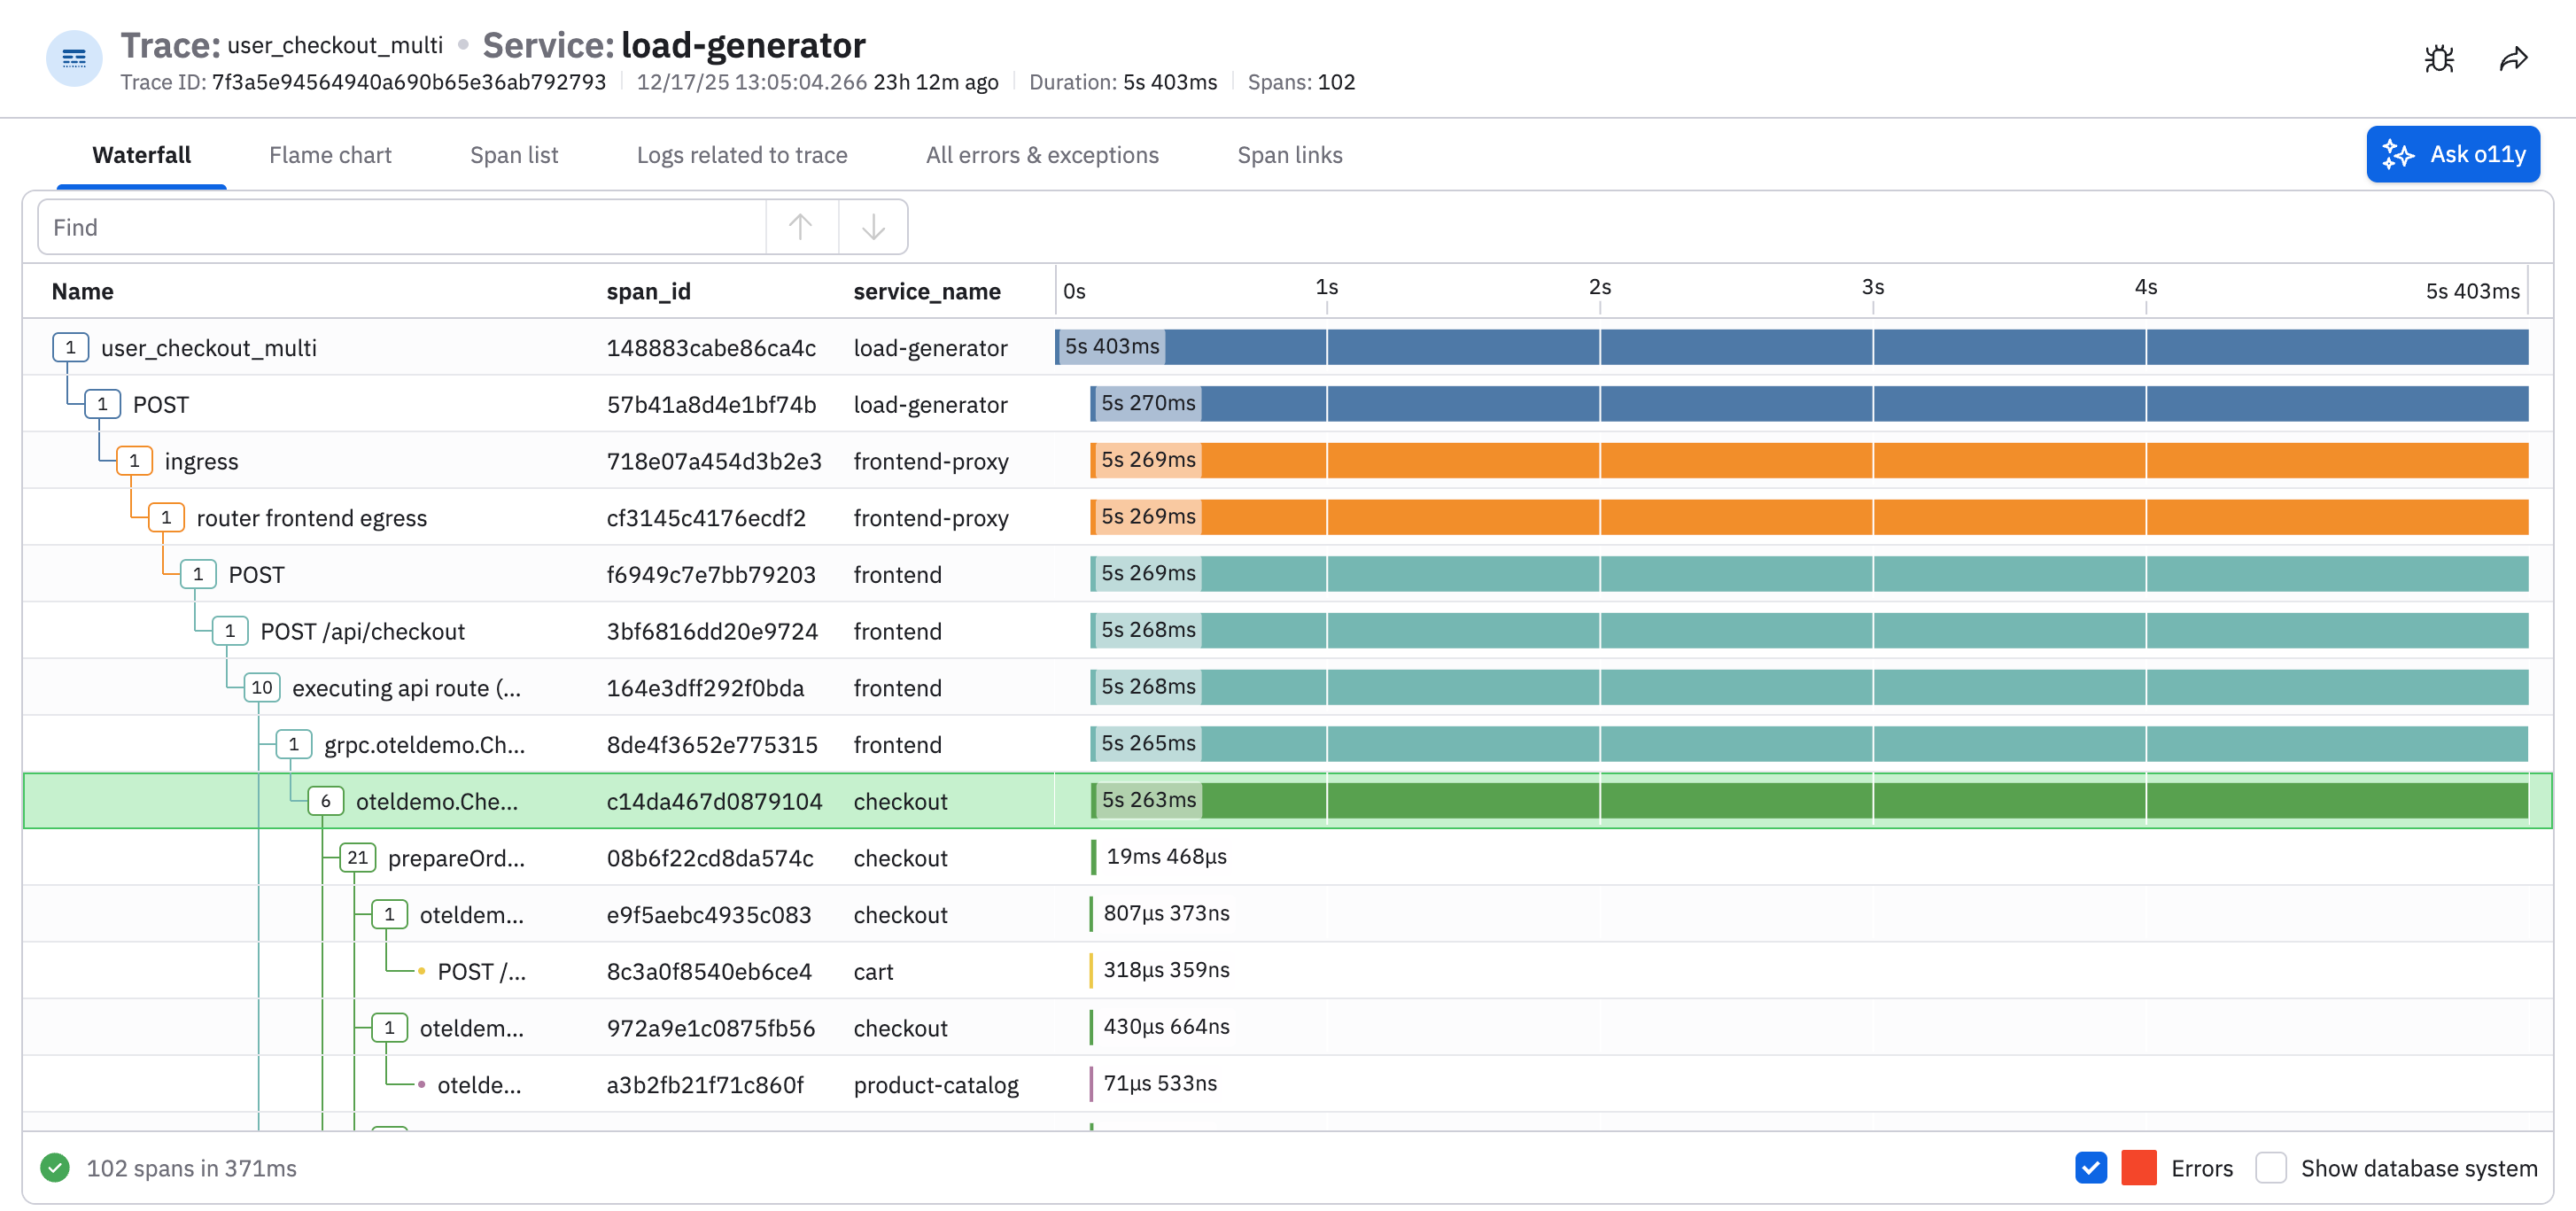Click the sparkle icon on Ask o11y

coord(2398,154)
